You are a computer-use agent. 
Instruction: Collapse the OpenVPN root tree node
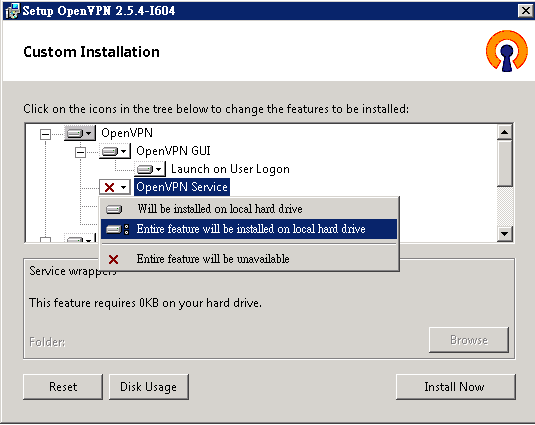(x=45, y=134)
